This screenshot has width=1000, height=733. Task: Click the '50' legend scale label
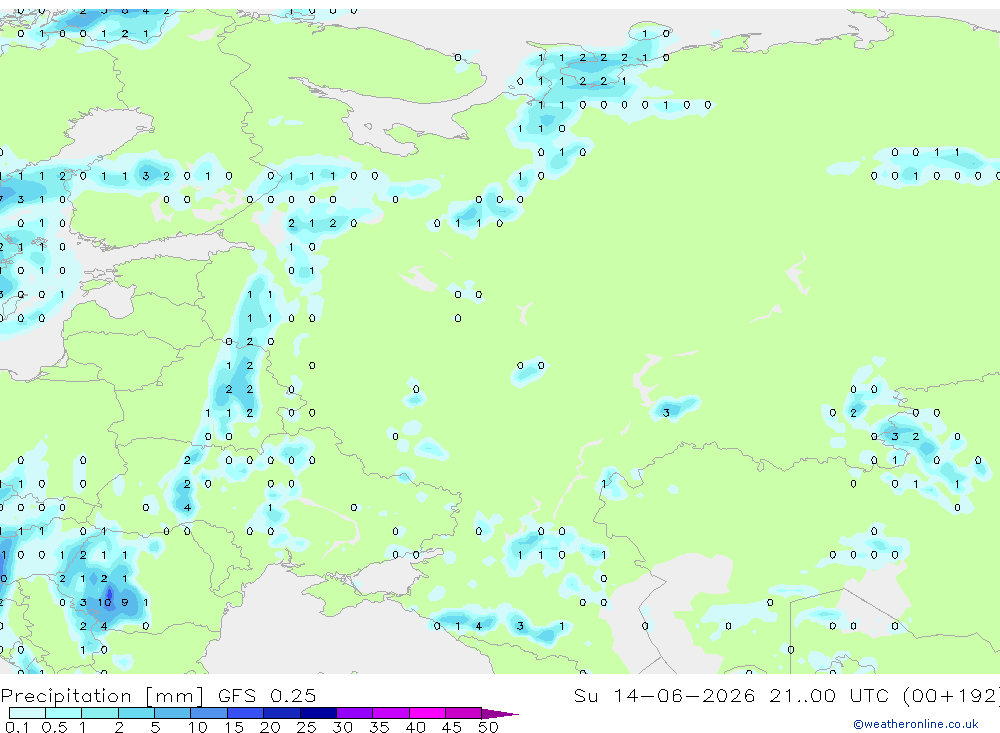click(488, 727)
